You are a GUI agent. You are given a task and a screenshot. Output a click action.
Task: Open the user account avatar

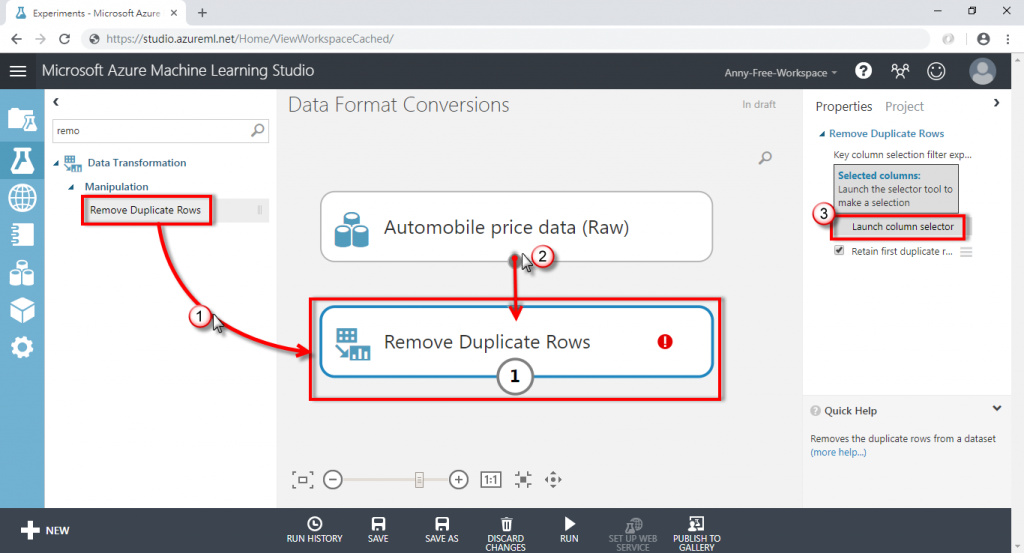[x=982, y=71]
